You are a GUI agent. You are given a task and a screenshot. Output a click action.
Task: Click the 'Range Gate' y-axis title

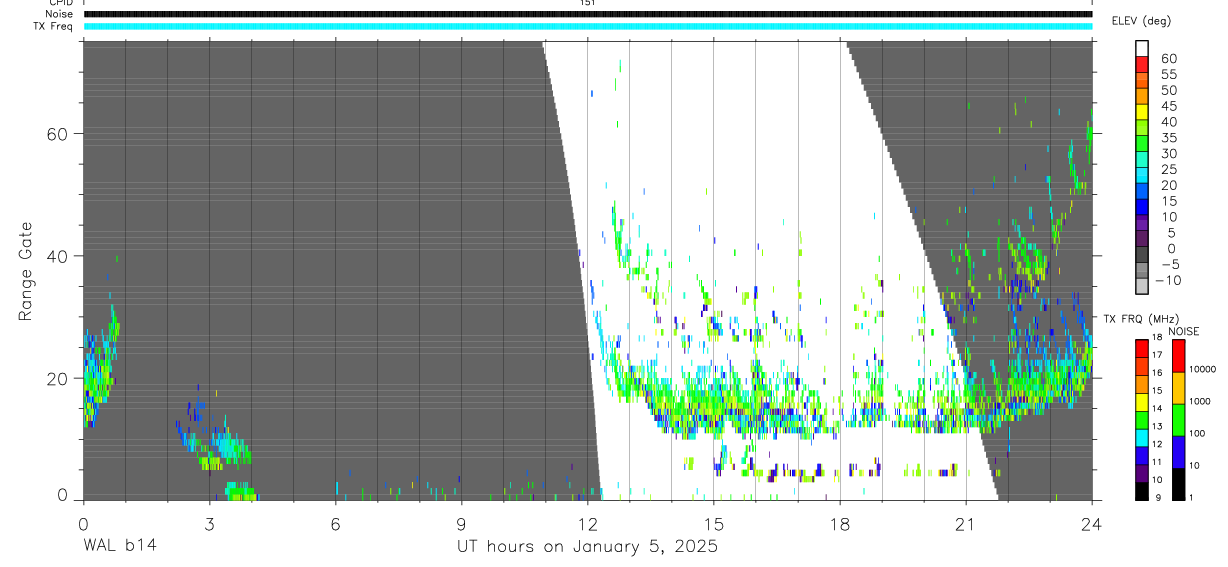click(27, 270)
